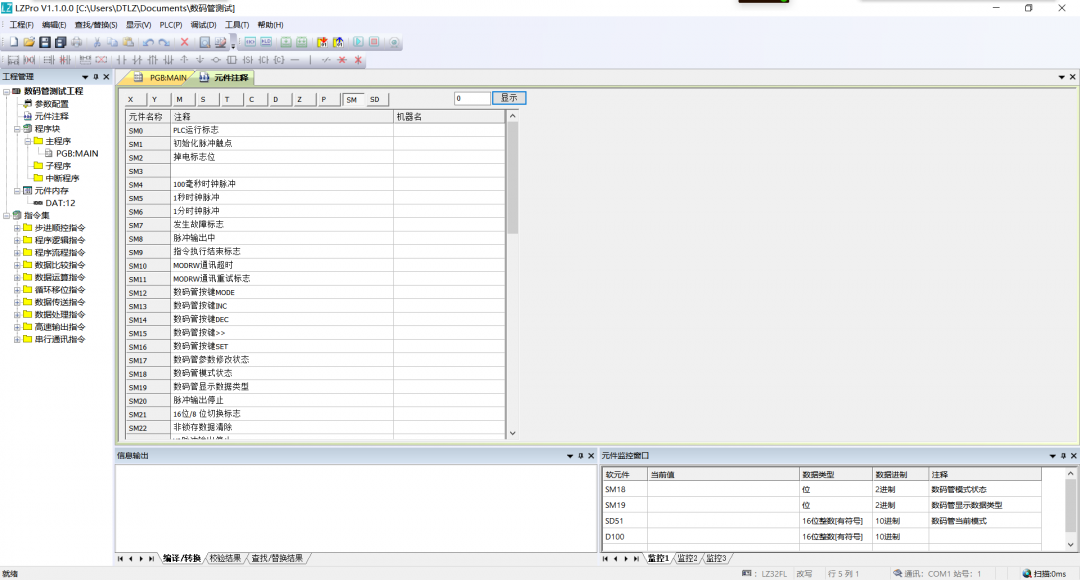The height and width of the screenshot is (580, 1080).
Task: Click the red X delete icon
Action: coord(184,42)
